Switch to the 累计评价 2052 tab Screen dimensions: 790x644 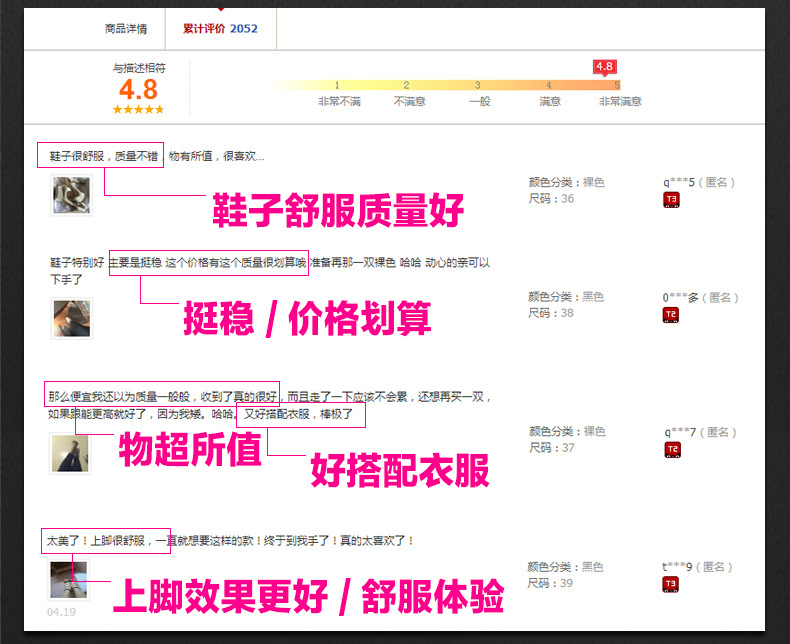tap(220, 29)
